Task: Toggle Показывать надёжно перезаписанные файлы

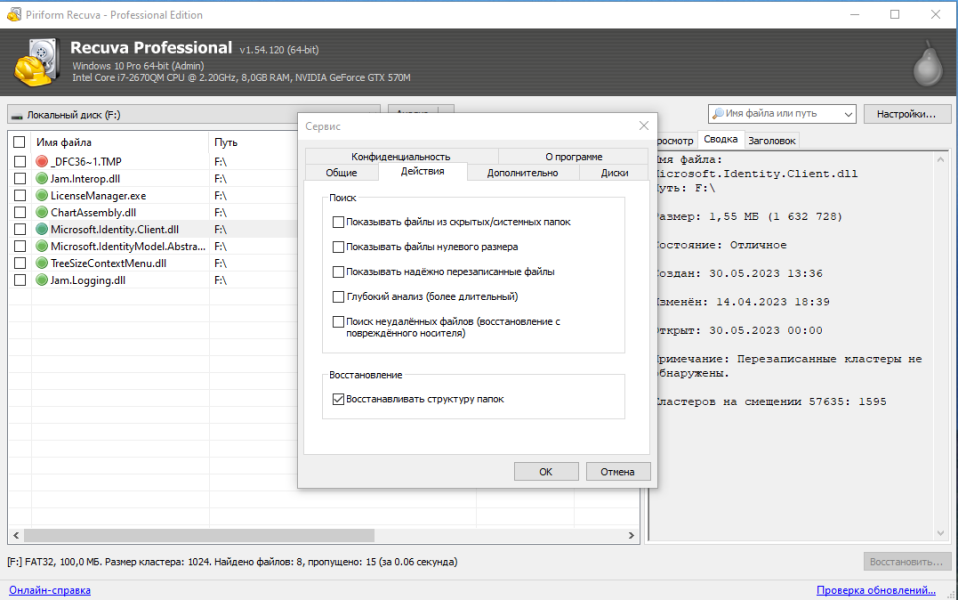Action: click(338, 272)
